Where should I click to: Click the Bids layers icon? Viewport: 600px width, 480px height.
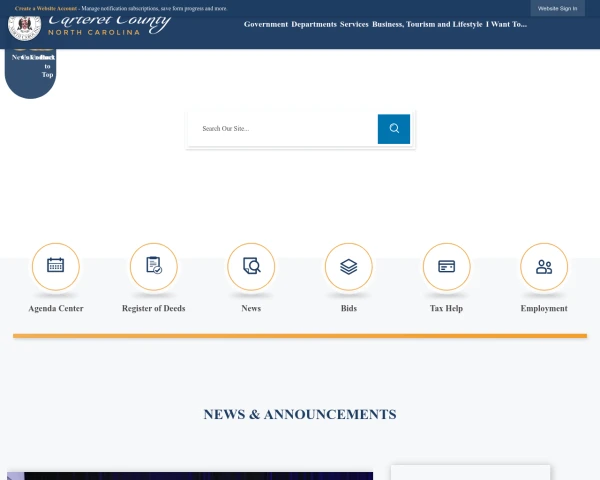pyautogui.click(x=348, y=267)
